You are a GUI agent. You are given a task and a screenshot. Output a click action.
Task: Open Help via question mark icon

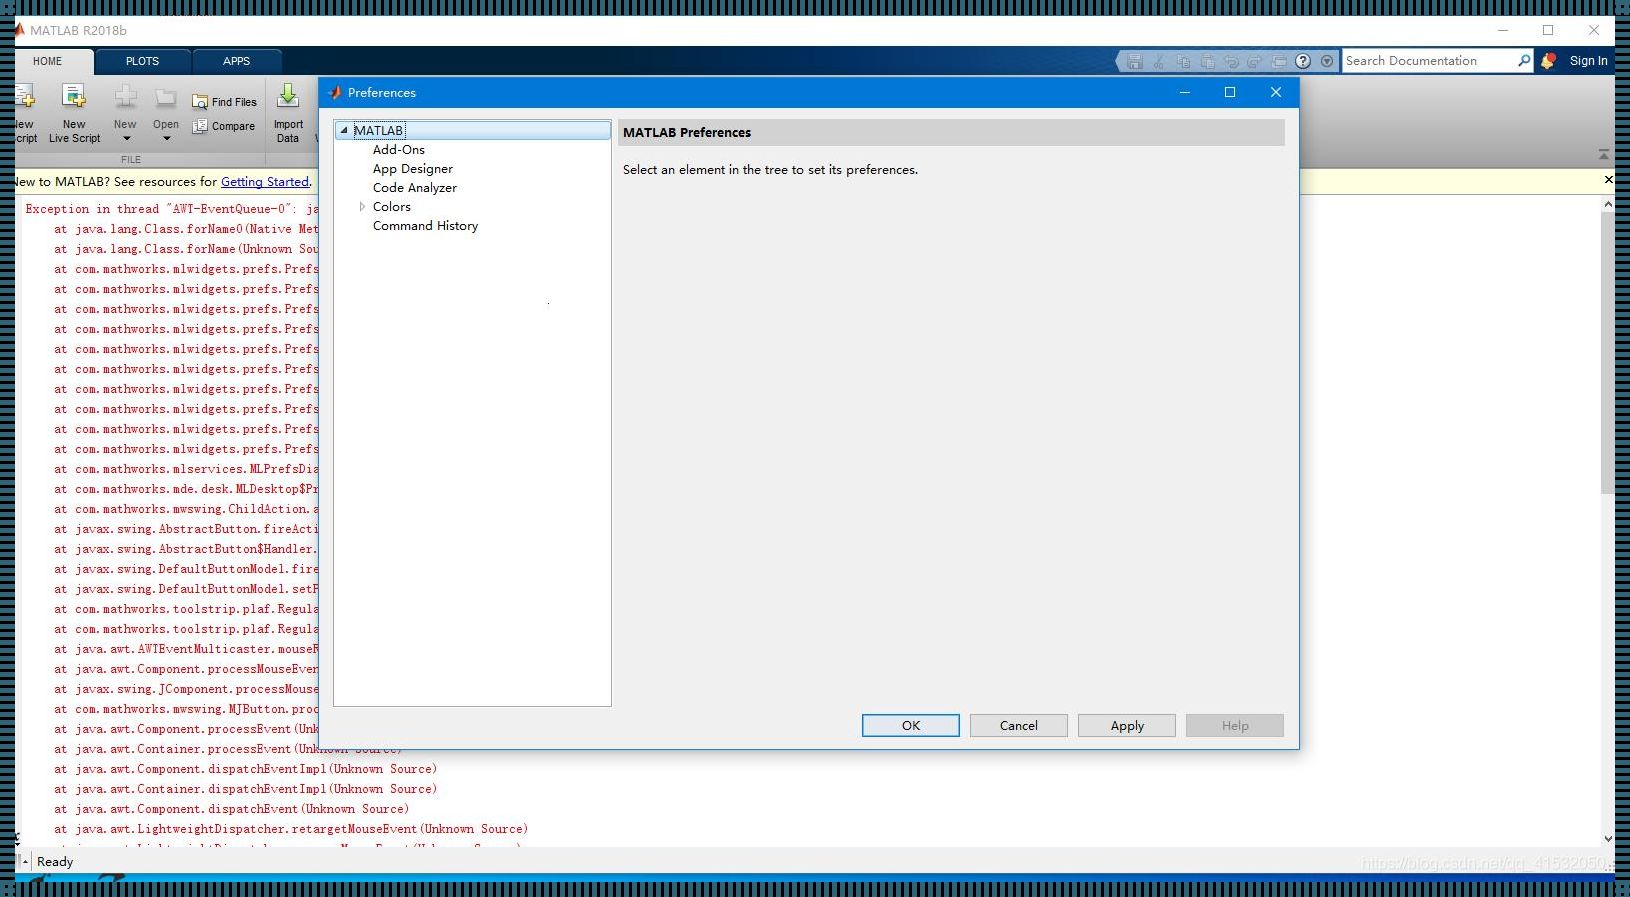tap(1303, 61)
